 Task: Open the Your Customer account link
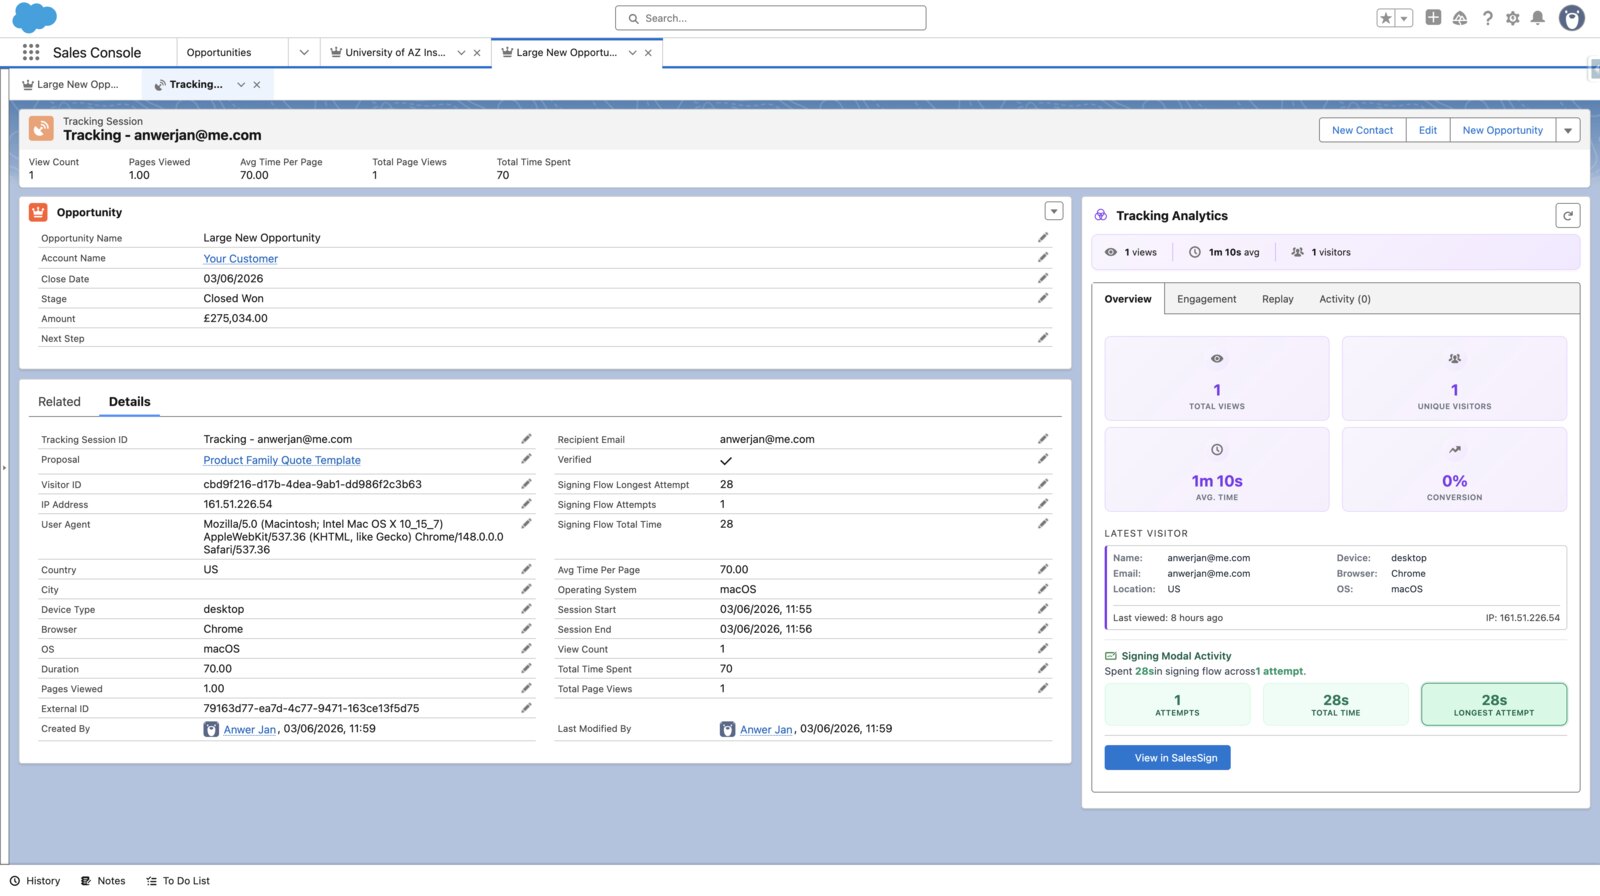(240, 259)
